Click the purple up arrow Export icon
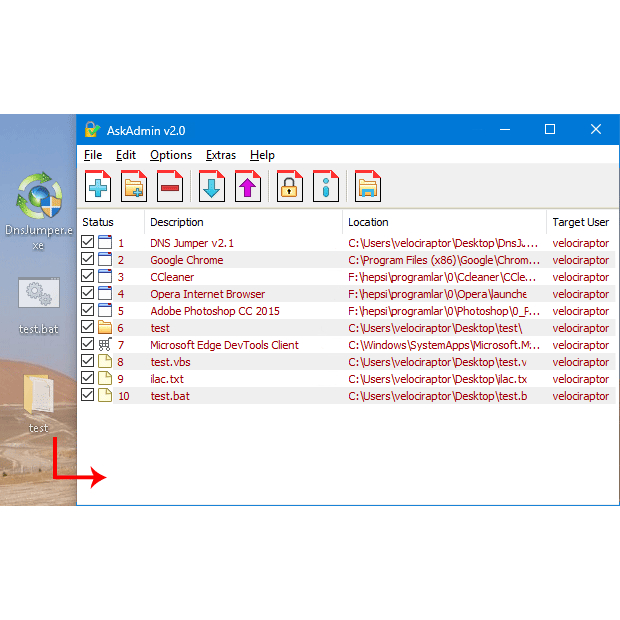Viewport: 620px width, 620px height. pos(248,186)
